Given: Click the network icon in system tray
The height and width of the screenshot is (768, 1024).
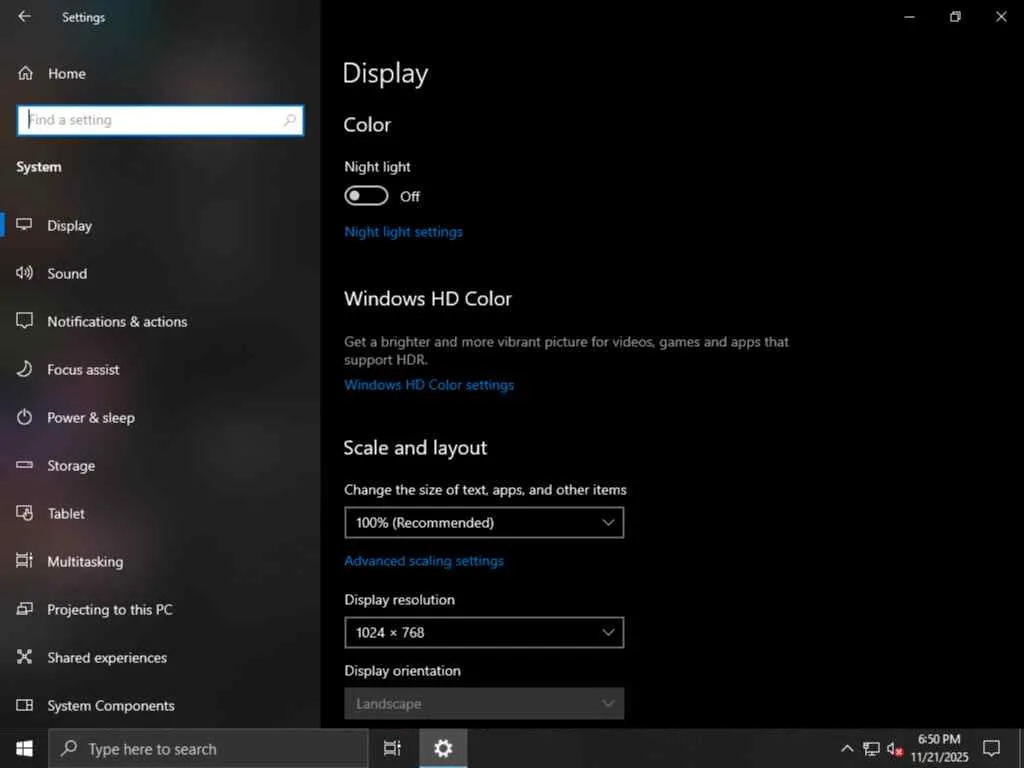Looking at the screenshot, I should click(x=871, y=749).
